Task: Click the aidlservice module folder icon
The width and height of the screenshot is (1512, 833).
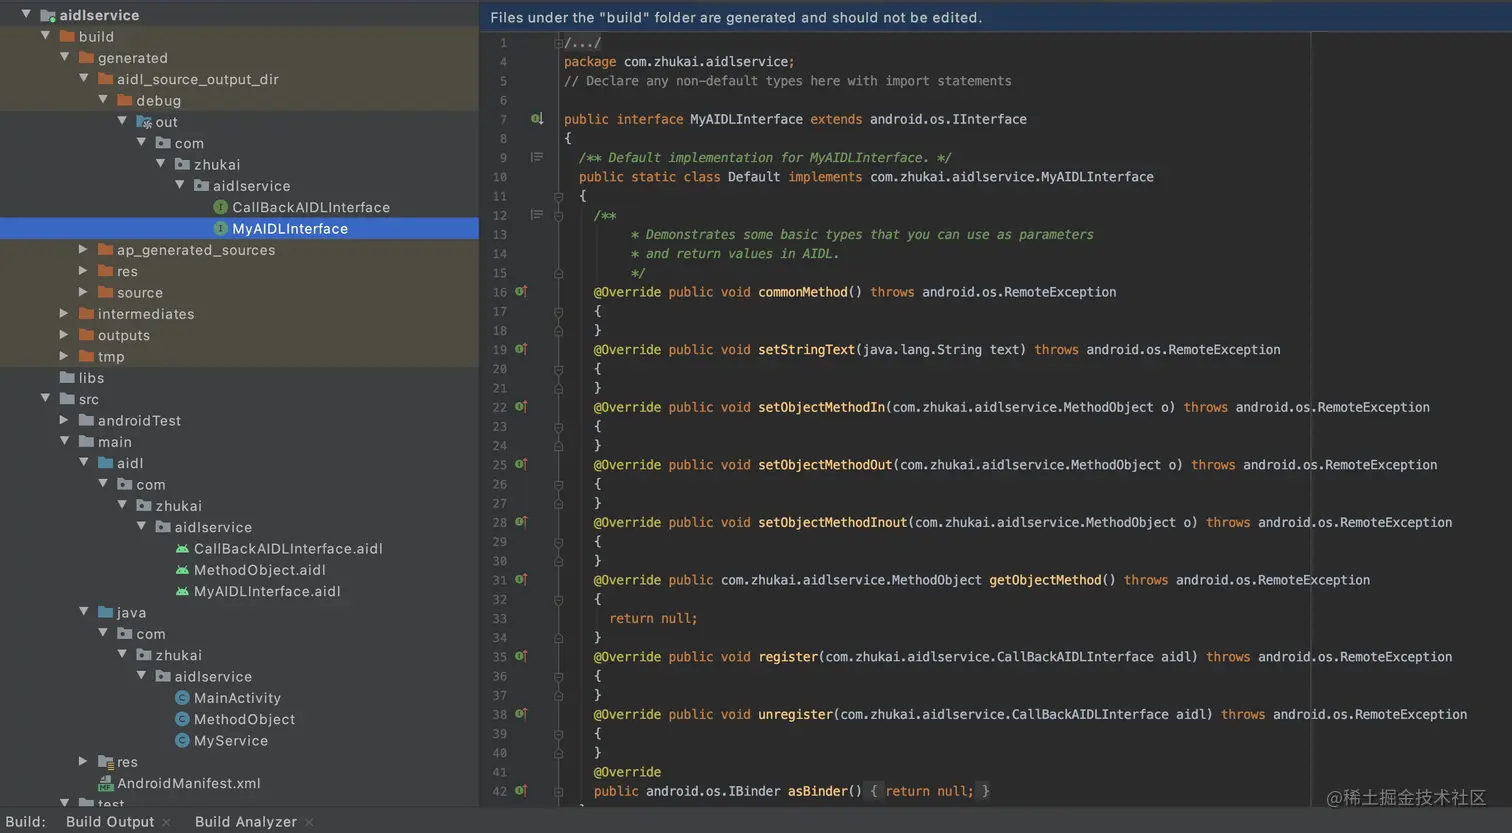Action: tap(47, 15)
